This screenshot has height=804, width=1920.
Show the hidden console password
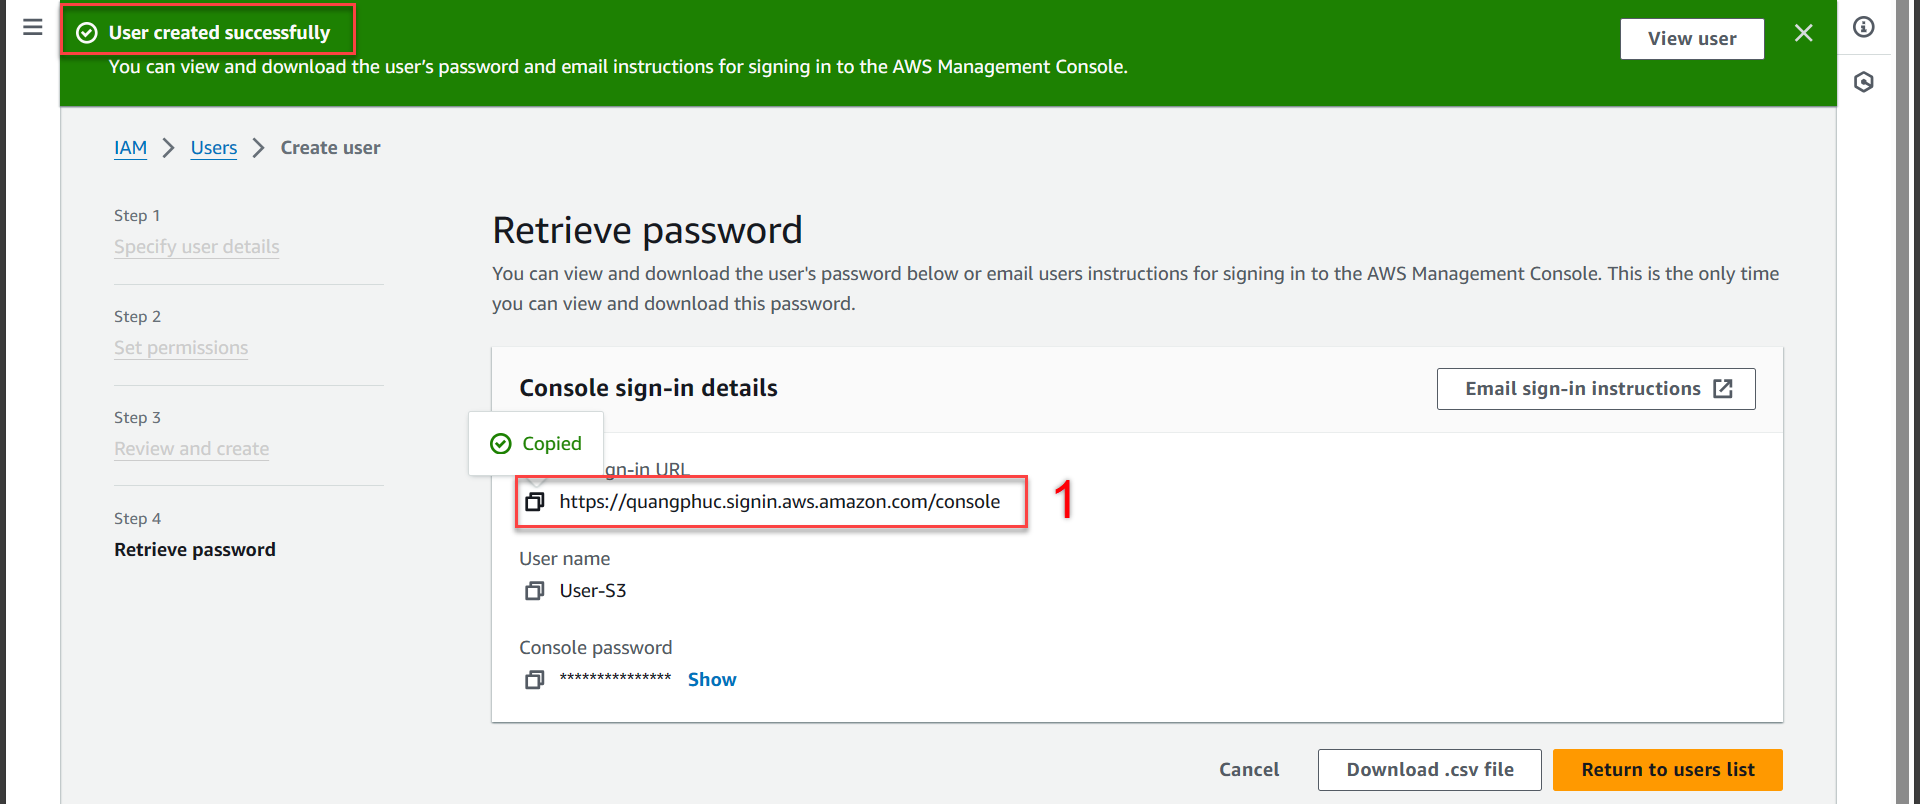tap(711, 679)
